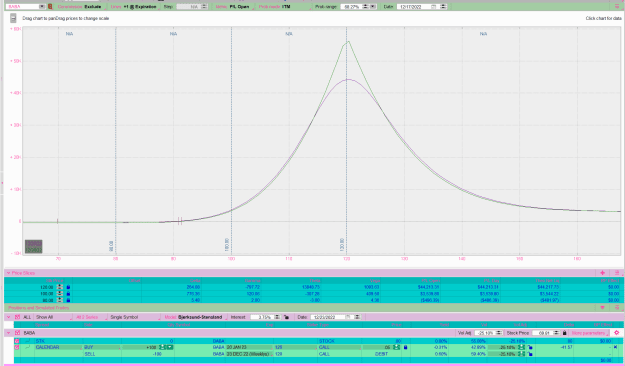Open the Metric P/L Open dropdown
625x366 pixels.
[x=233, y=7]
